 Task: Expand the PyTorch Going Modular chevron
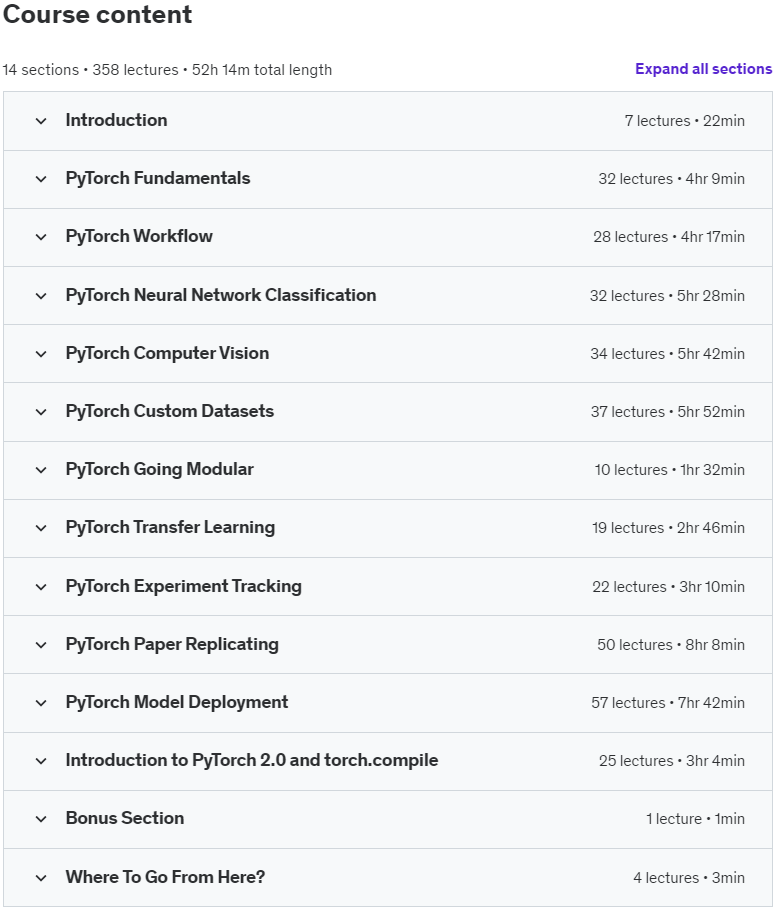(x=41, y=470)
